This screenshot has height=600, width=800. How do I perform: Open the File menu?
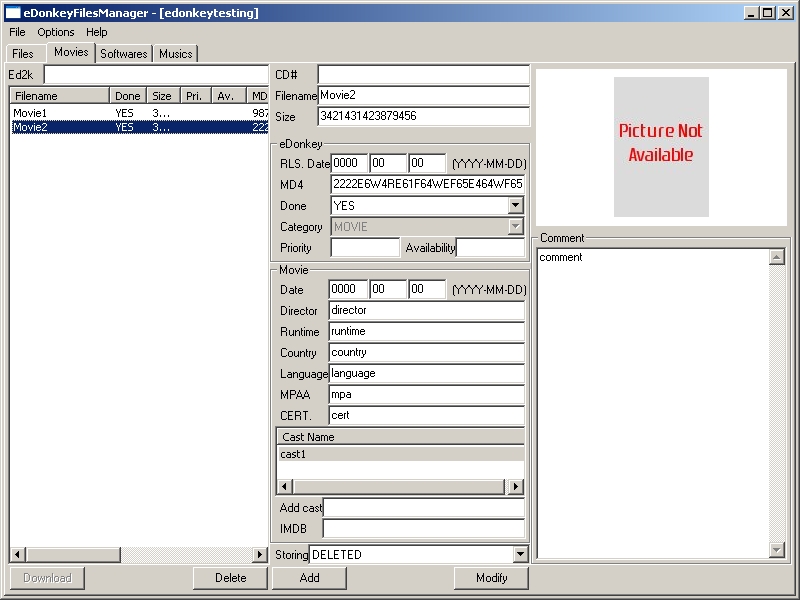17,32
